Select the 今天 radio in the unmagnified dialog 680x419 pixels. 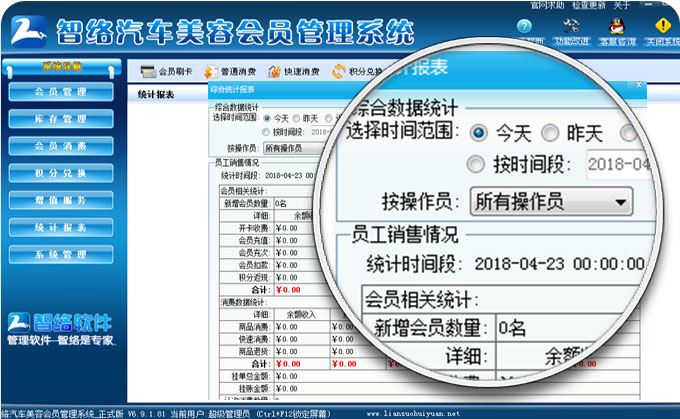pyautogui.click(x=267, y=118)
